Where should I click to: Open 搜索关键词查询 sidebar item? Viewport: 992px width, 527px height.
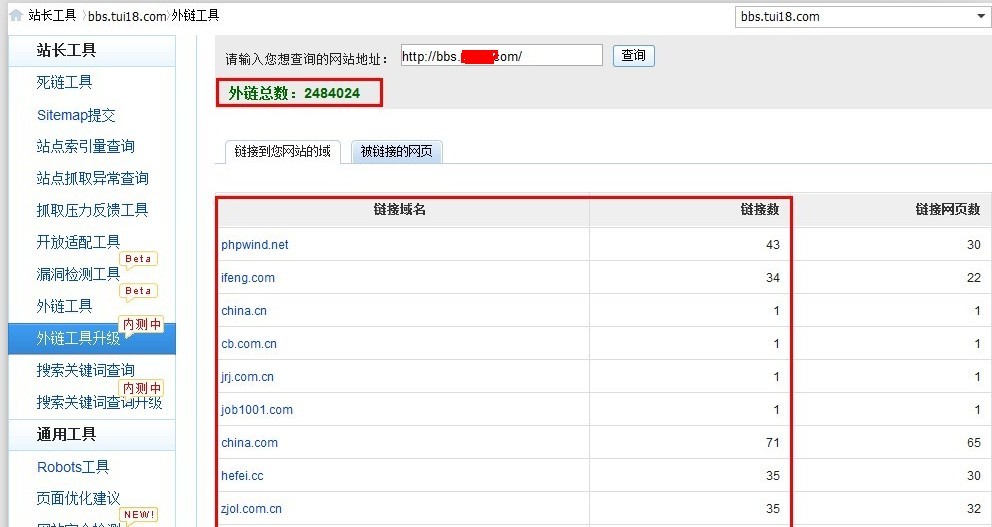pyautogui.click(x=85, y=371)
